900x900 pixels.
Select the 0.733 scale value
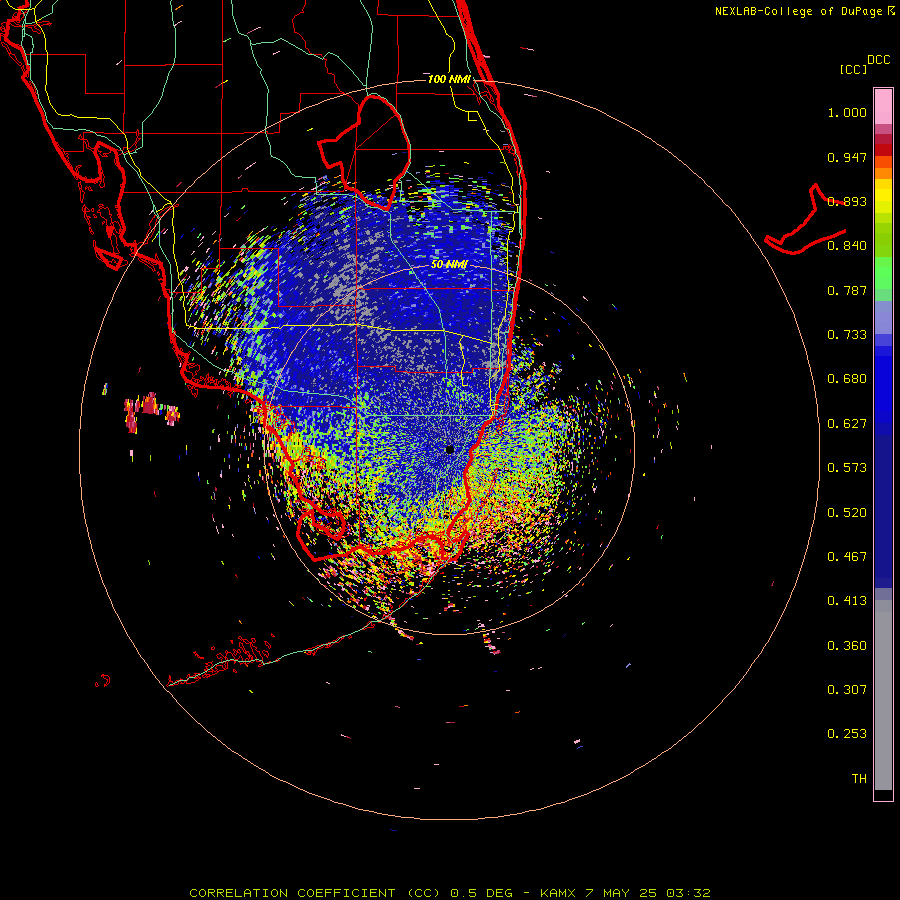coord(847,335)
